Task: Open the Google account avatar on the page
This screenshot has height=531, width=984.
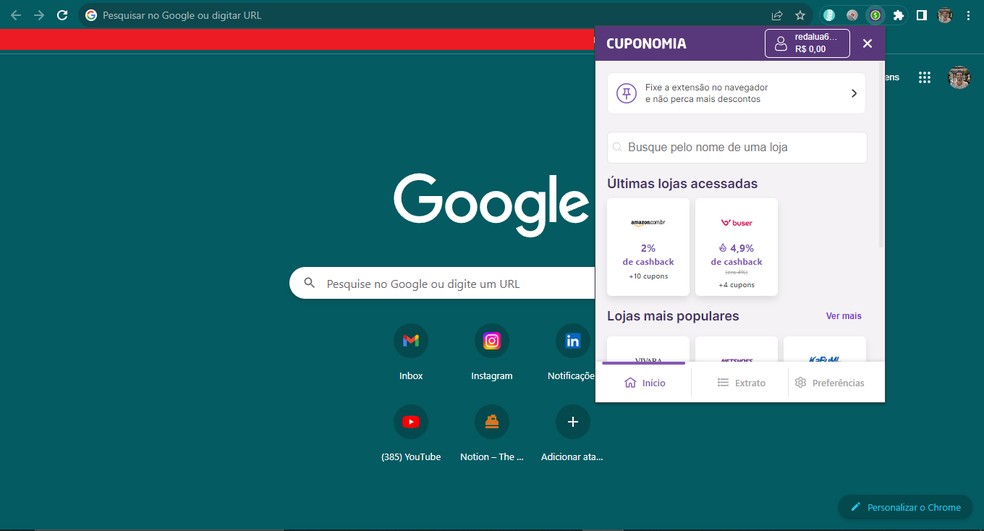Action: point(959,77)
